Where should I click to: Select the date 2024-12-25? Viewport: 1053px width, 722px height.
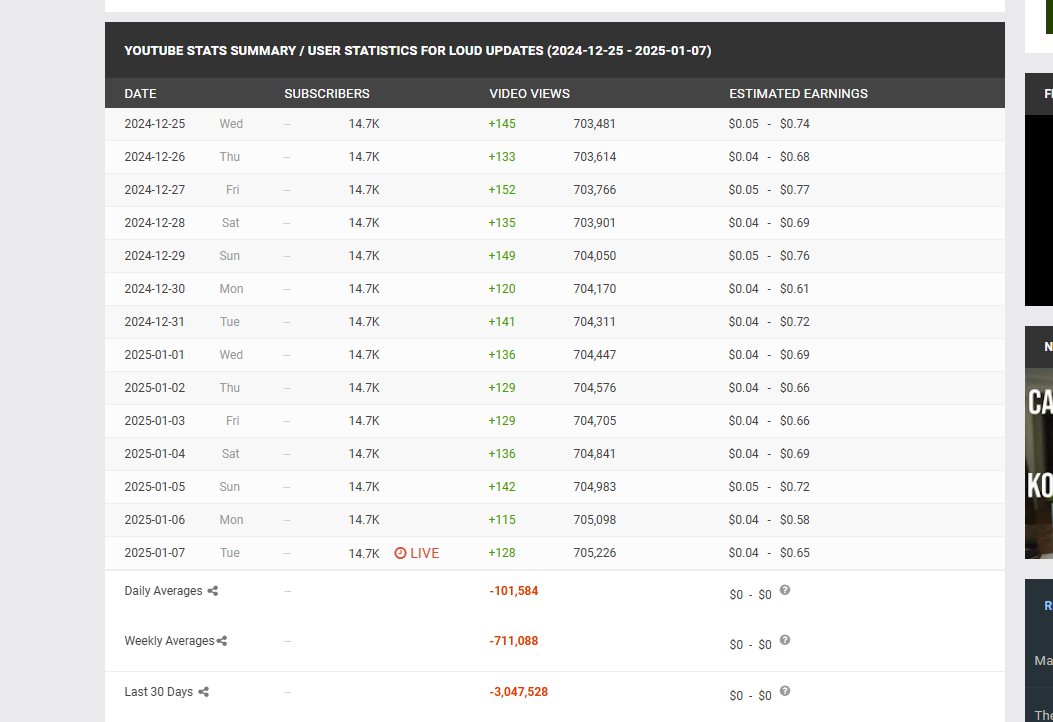coord(154,124)
